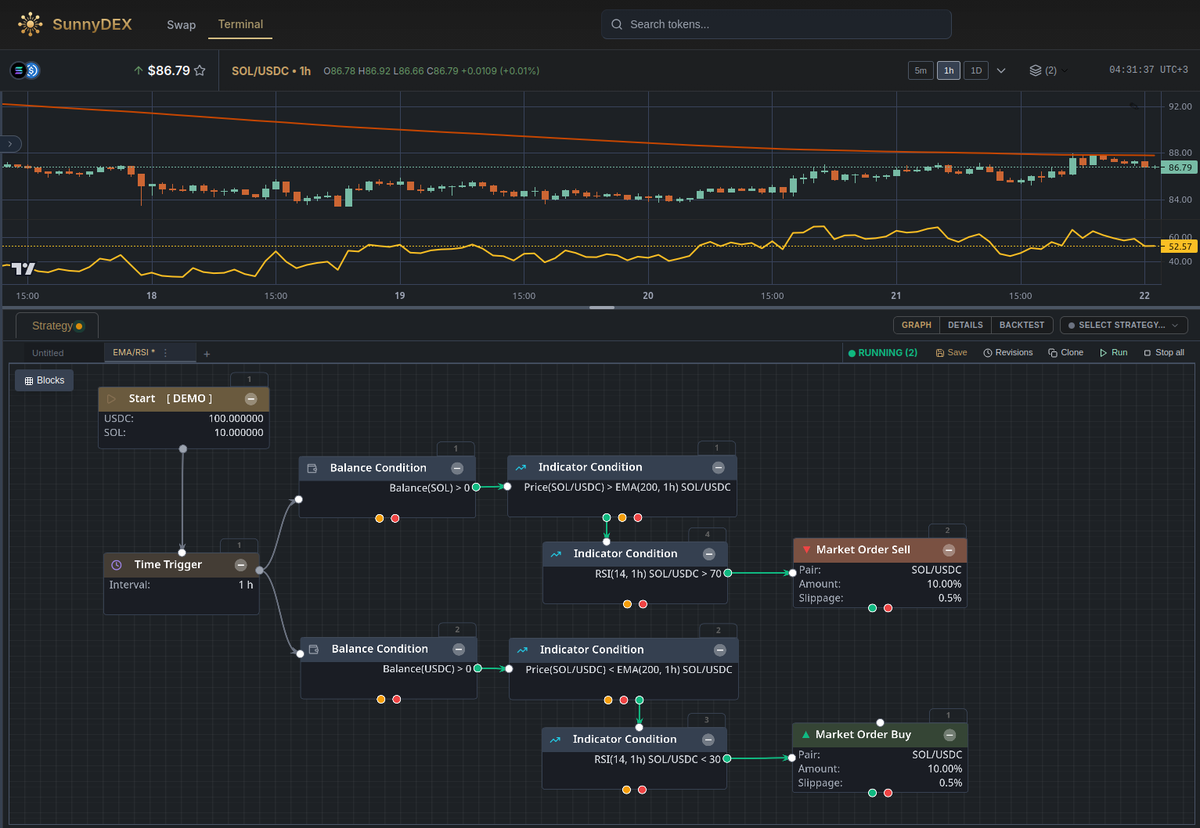Viewport: 1200px width, 828px height.
Task: Click the SunnyDEX sun logo
Action: coord(30,24)
